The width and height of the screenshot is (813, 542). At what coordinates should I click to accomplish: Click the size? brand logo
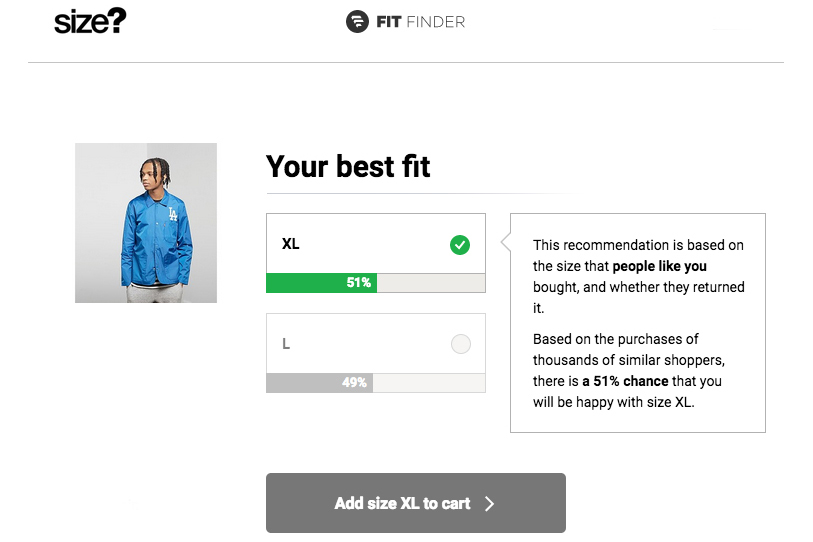coord(90,21)
